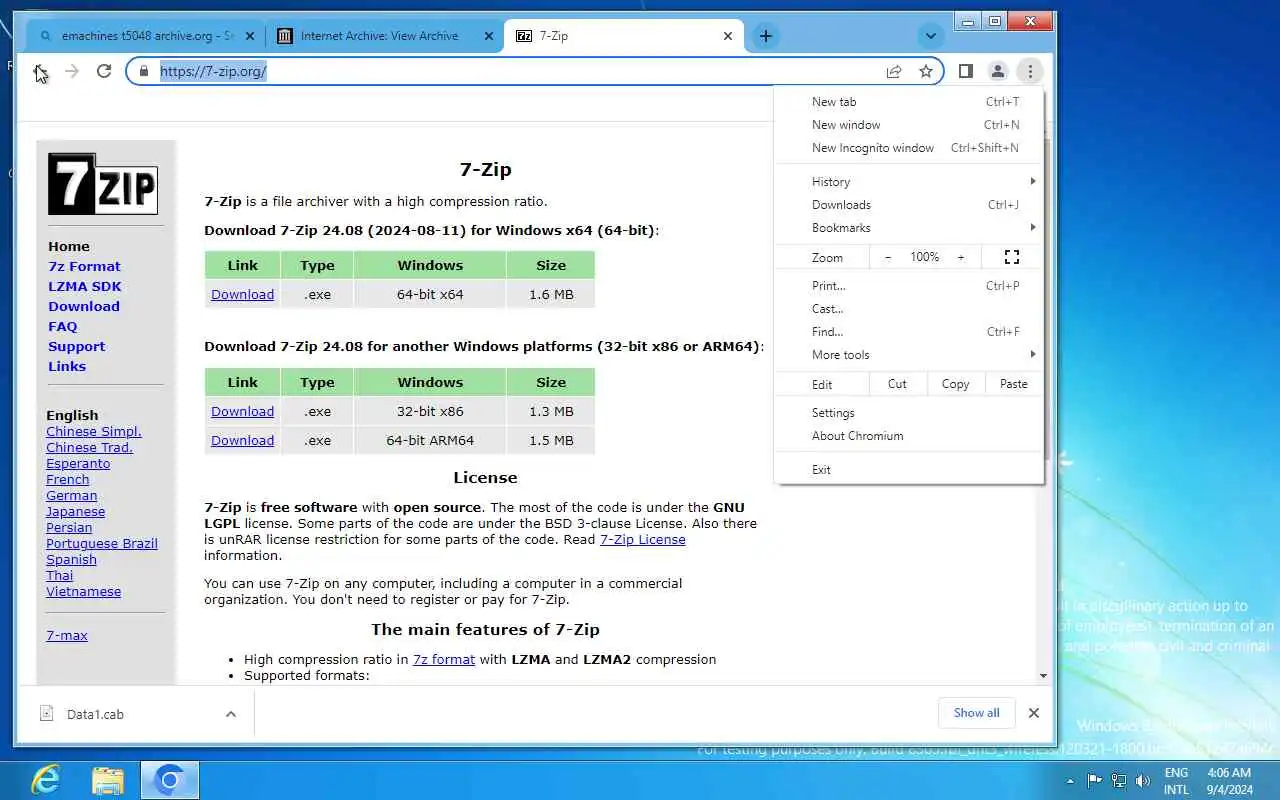Toggle fullscreen mode icon in Zoom row
The height and width of the screenshot is (800, 1280).
coord(1012,257)
